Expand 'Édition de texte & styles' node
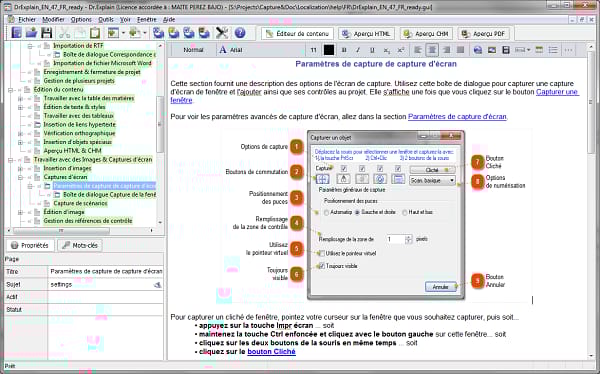The image size is (600, 374). (21, 107)
